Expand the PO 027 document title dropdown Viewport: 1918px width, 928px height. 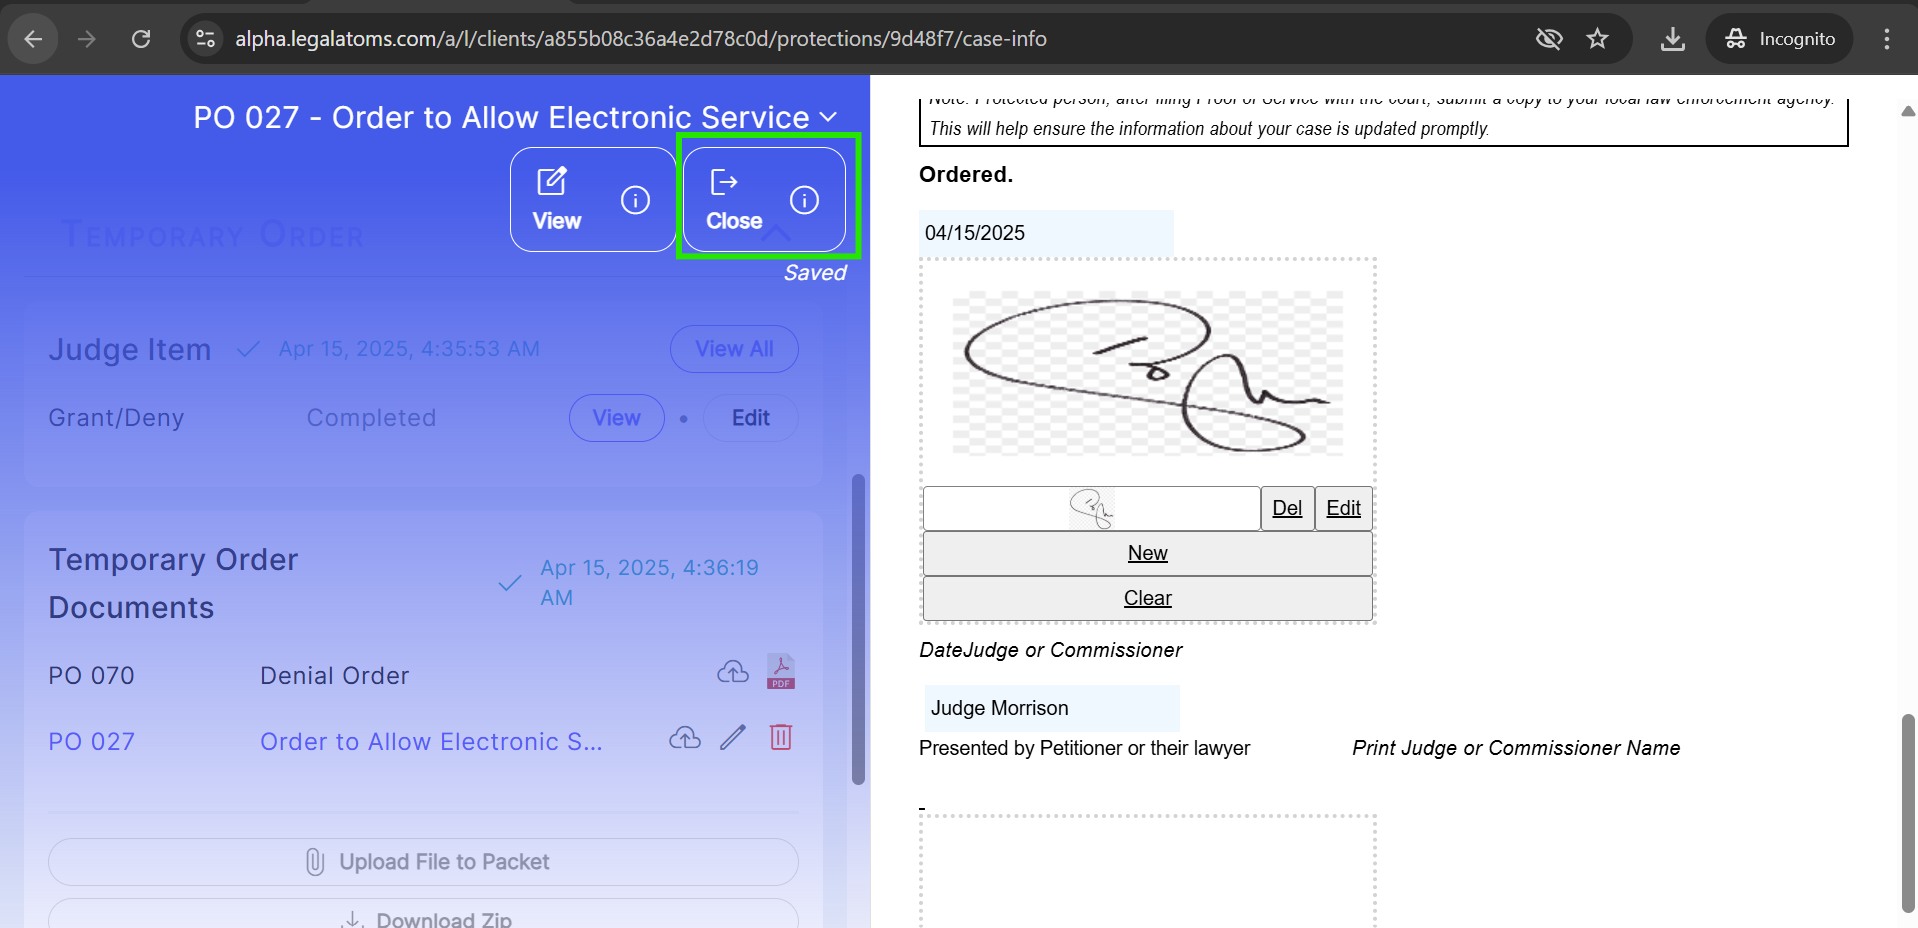coord(828,117)
